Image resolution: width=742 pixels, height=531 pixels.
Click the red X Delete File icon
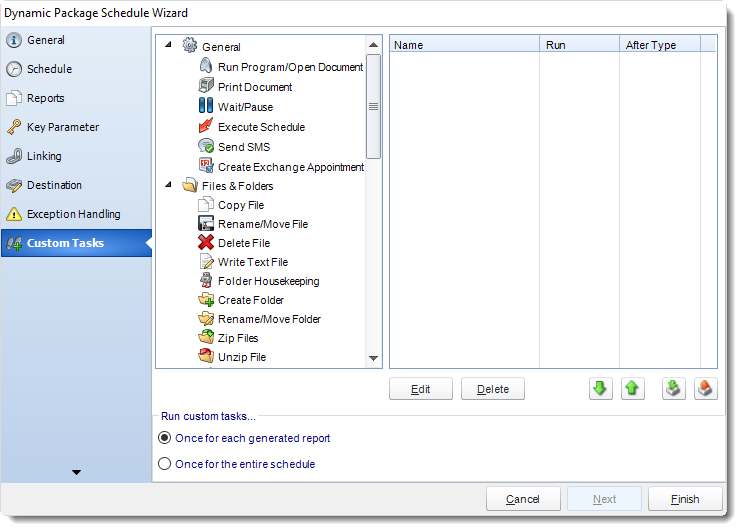[x=206, y=242]
